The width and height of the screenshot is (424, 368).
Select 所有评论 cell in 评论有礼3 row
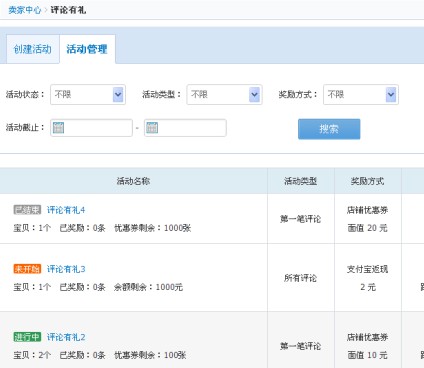coord(301,278)
